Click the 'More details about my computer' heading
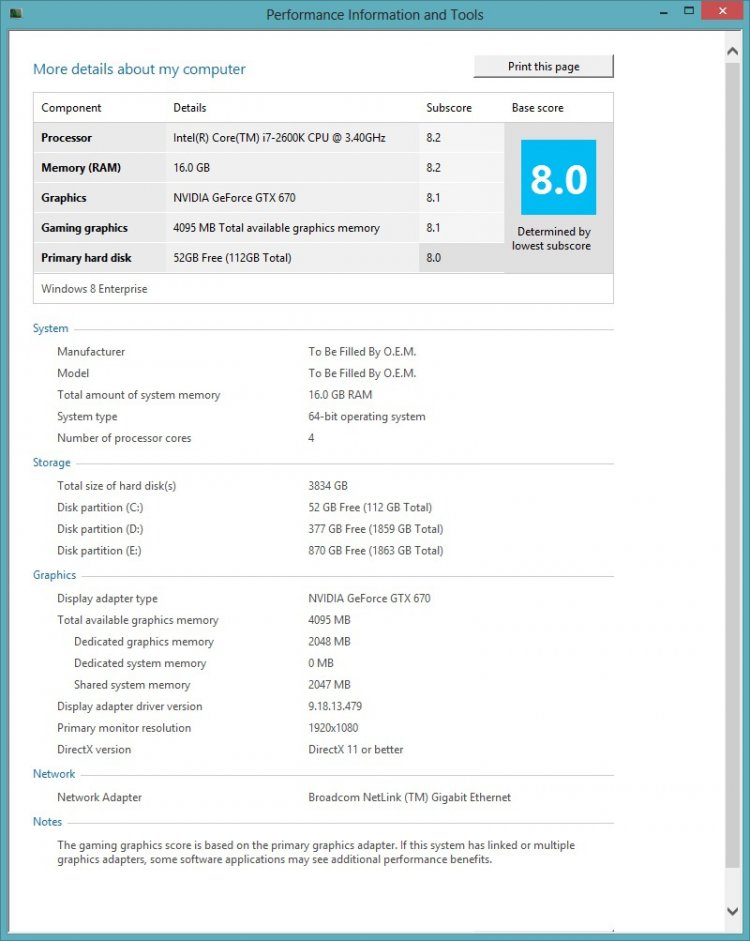Image resolution: width=750 pixels, height=941 pixels. point(139,69)
